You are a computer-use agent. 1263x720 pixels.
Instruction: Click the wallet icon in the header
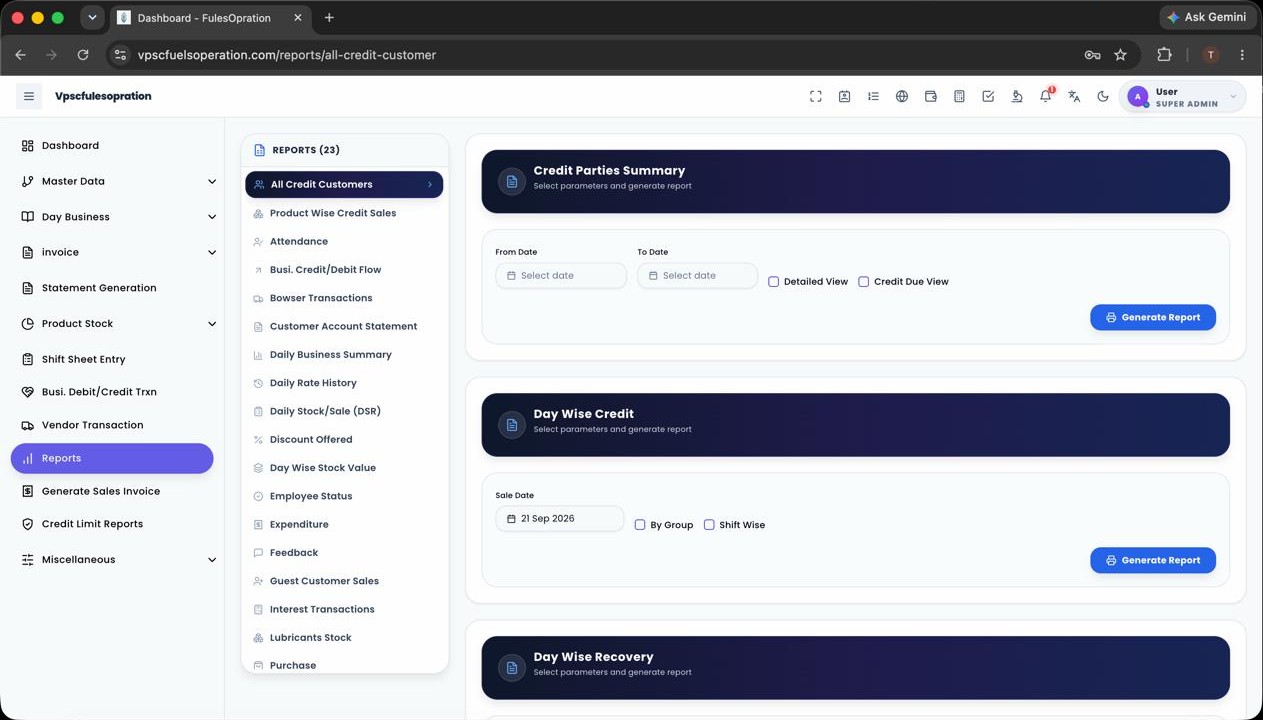pyautogui.click(x=931, y=96)
